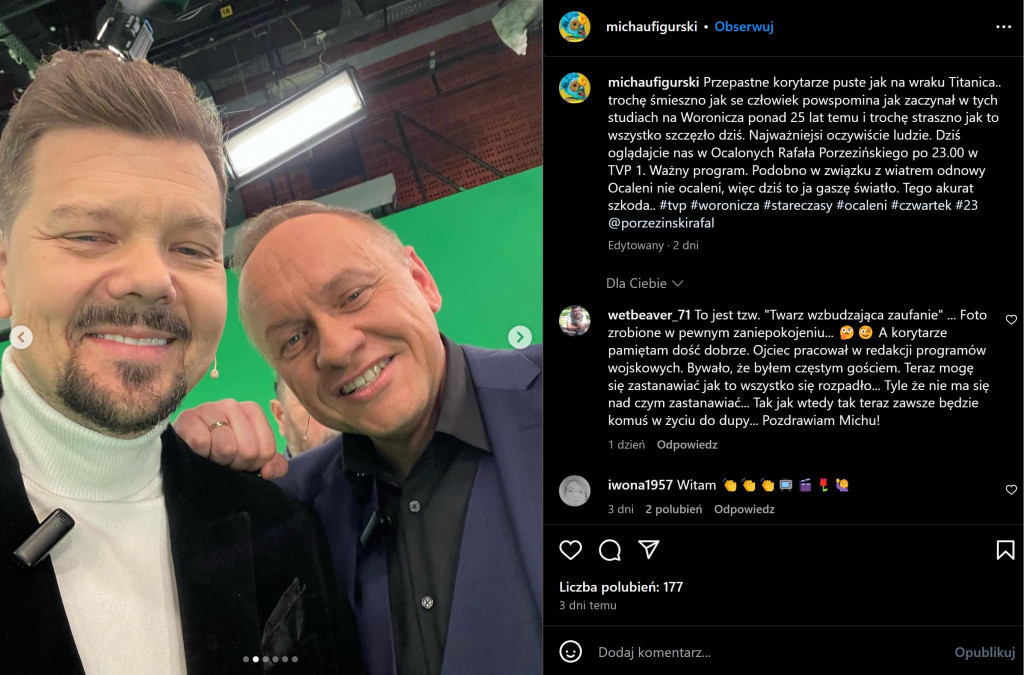
Task: Save post with bookmark icon
Action: [x=1005, y=550]
